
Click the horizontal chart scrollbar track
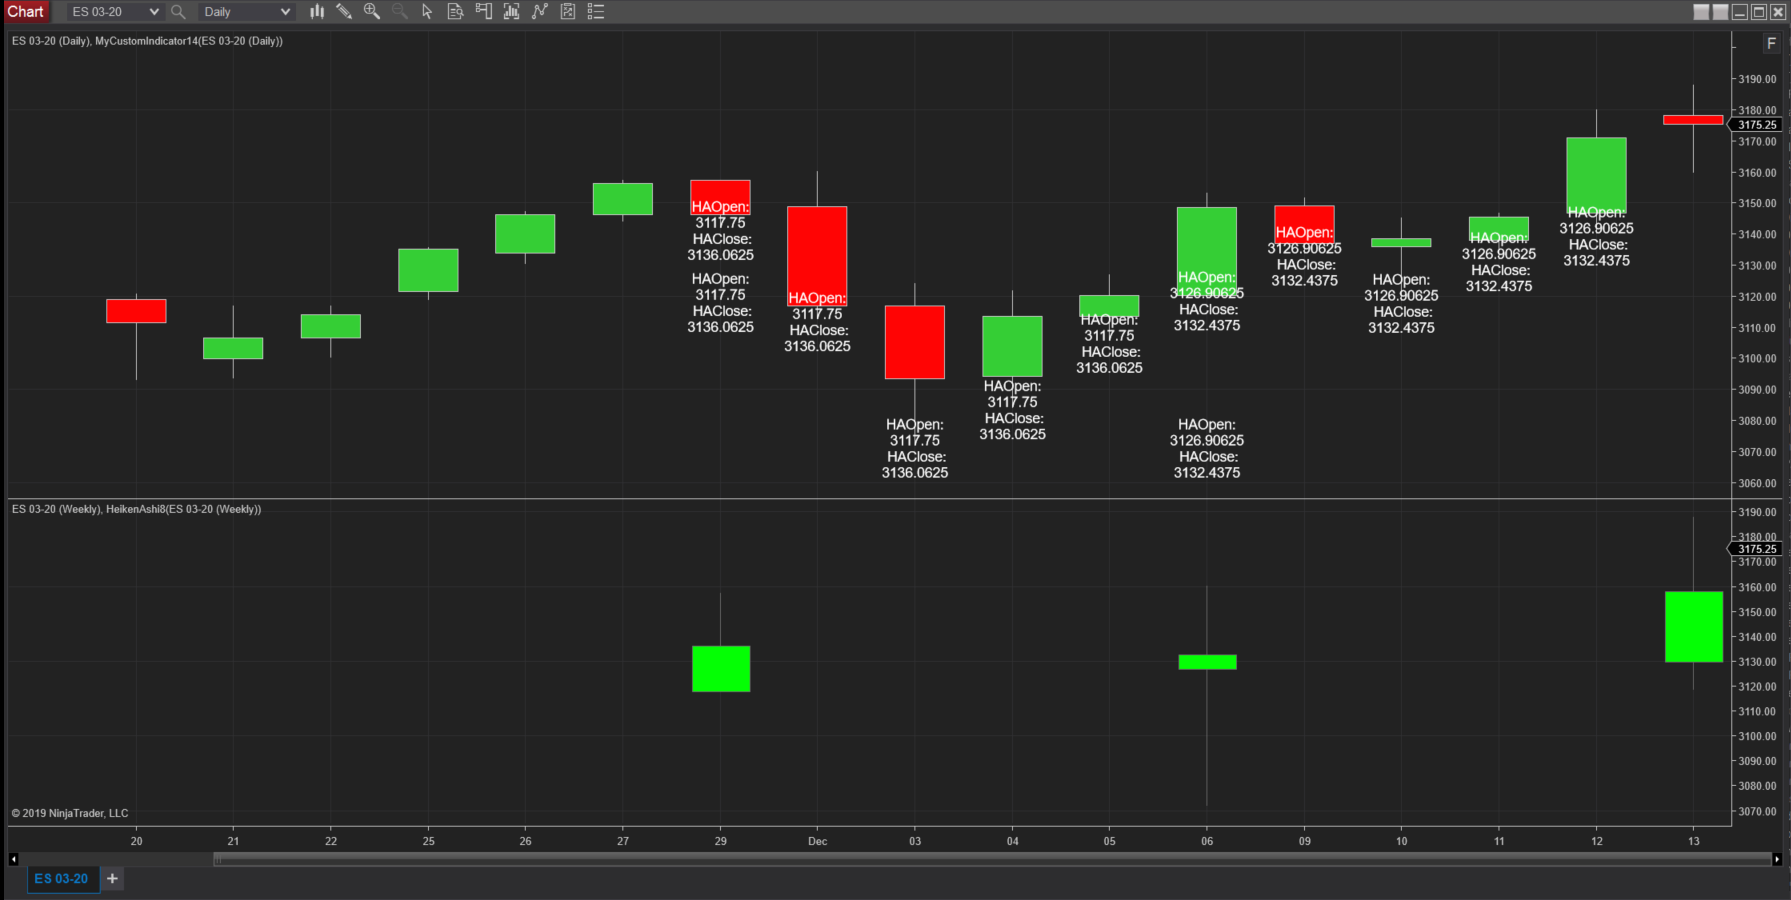click(x=992, y=859)
